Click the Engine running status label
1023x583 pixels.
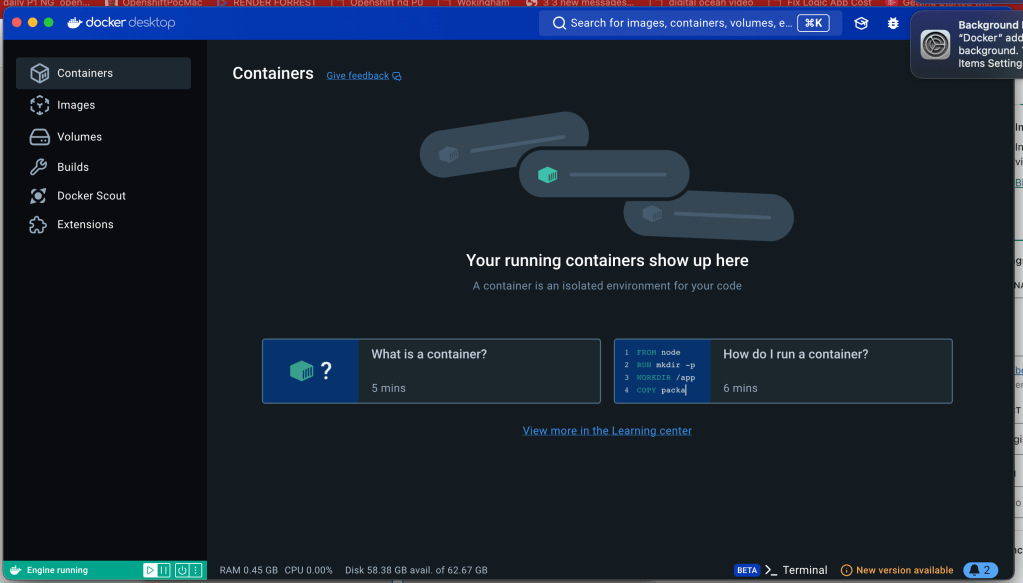pos(57,570)
